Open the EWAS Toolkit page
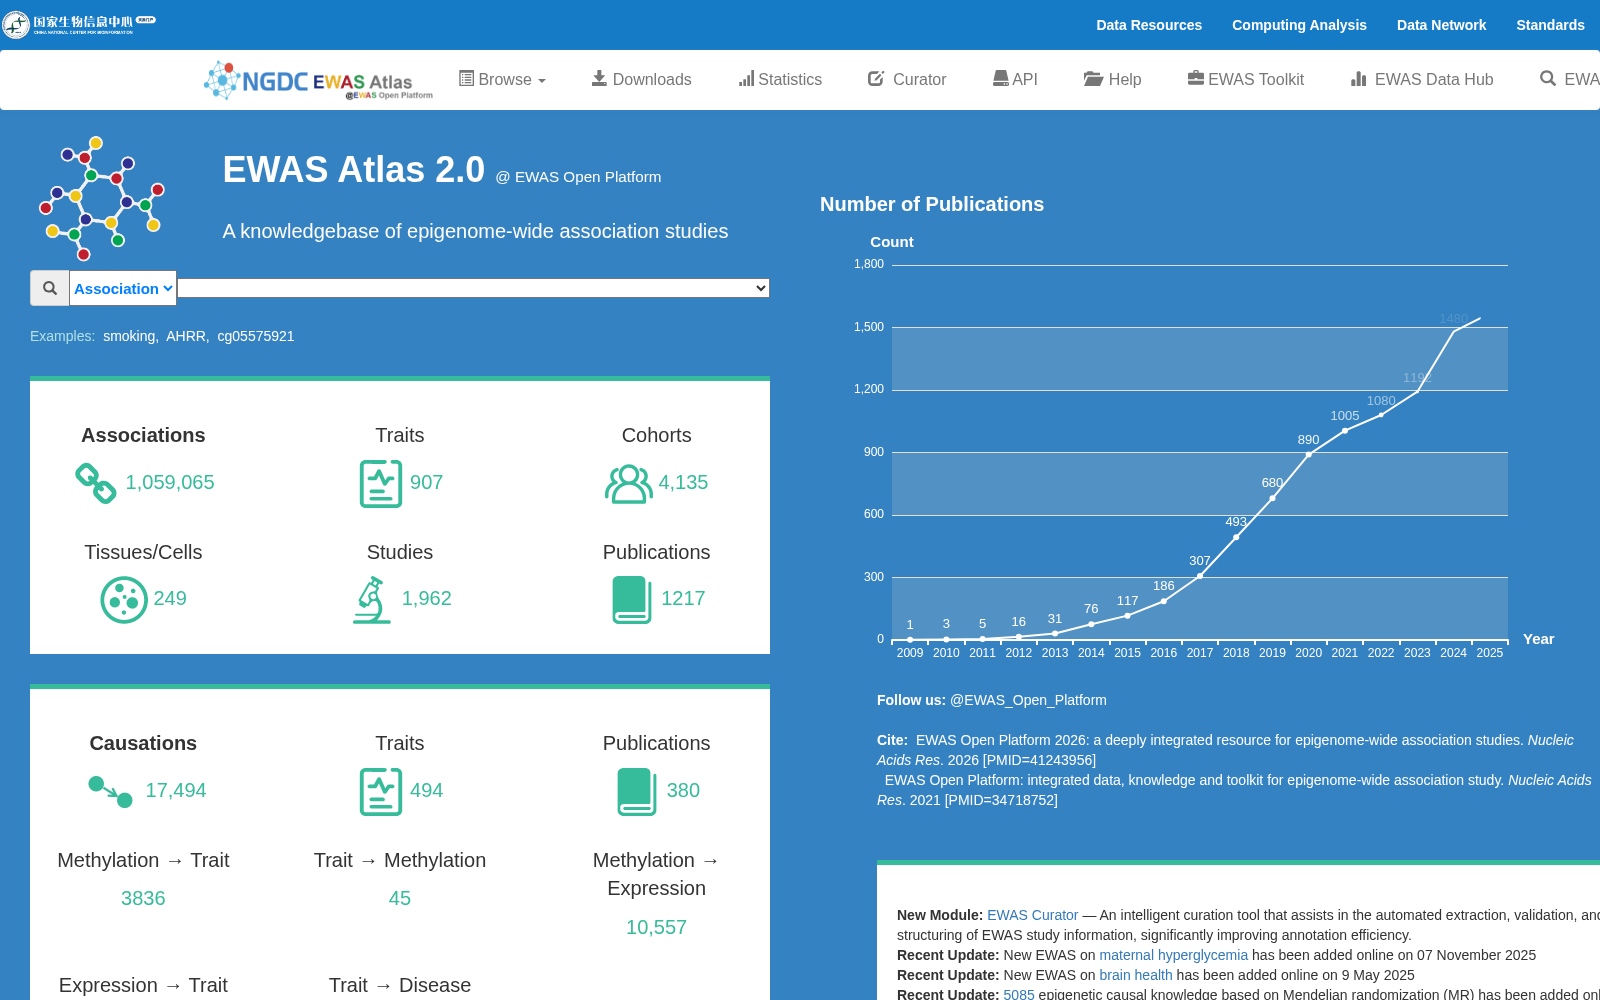This screenshot has width=1600, height=1000. pos(1246,79)
